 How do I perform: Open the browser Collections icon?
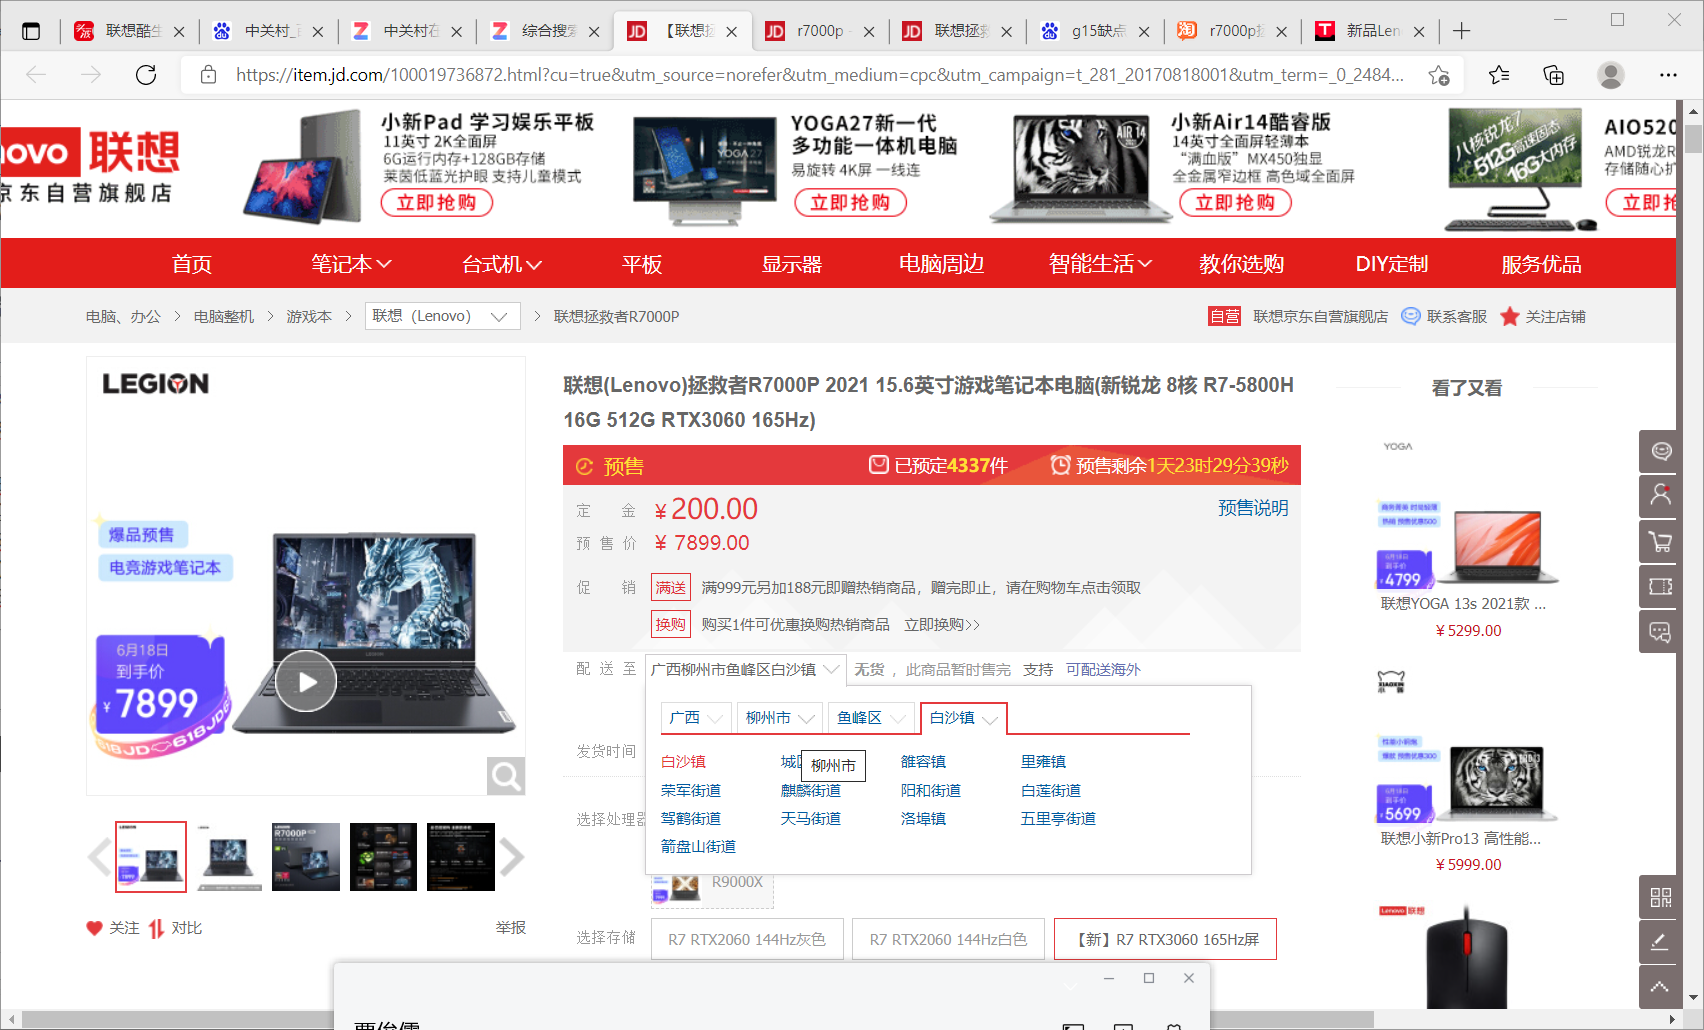1554,75
